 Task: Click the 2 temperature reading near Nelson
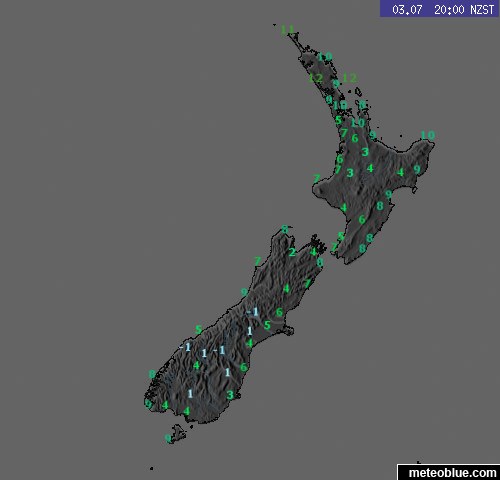coord(292,252)
